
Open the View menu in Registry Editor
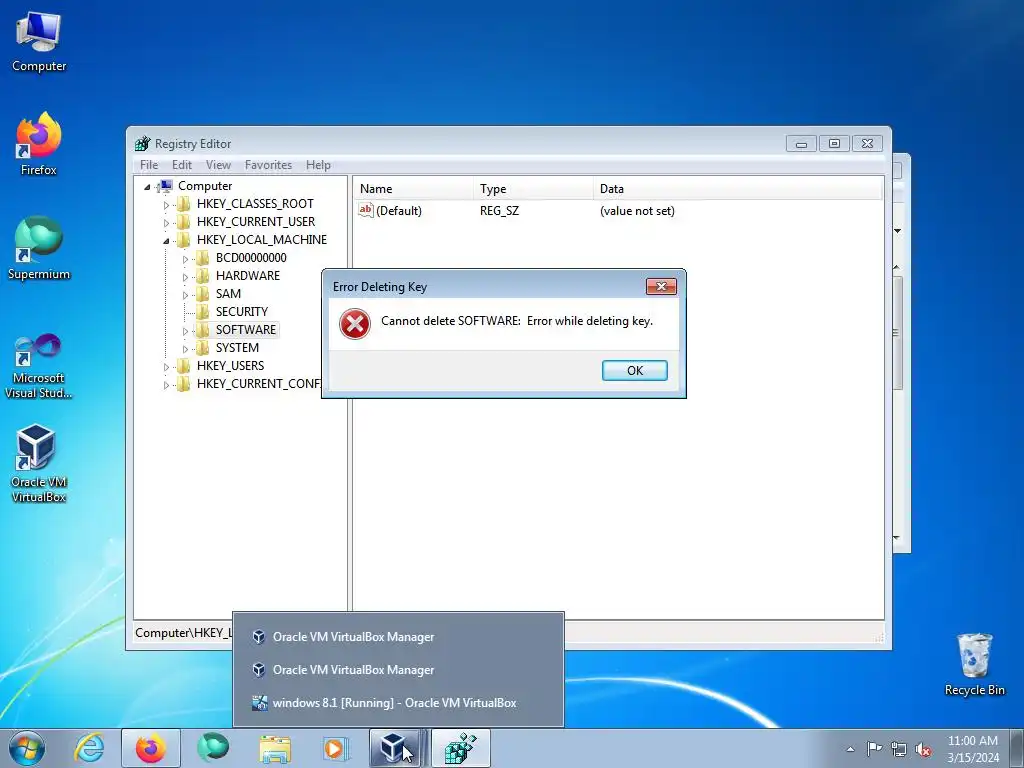point(218,165)
